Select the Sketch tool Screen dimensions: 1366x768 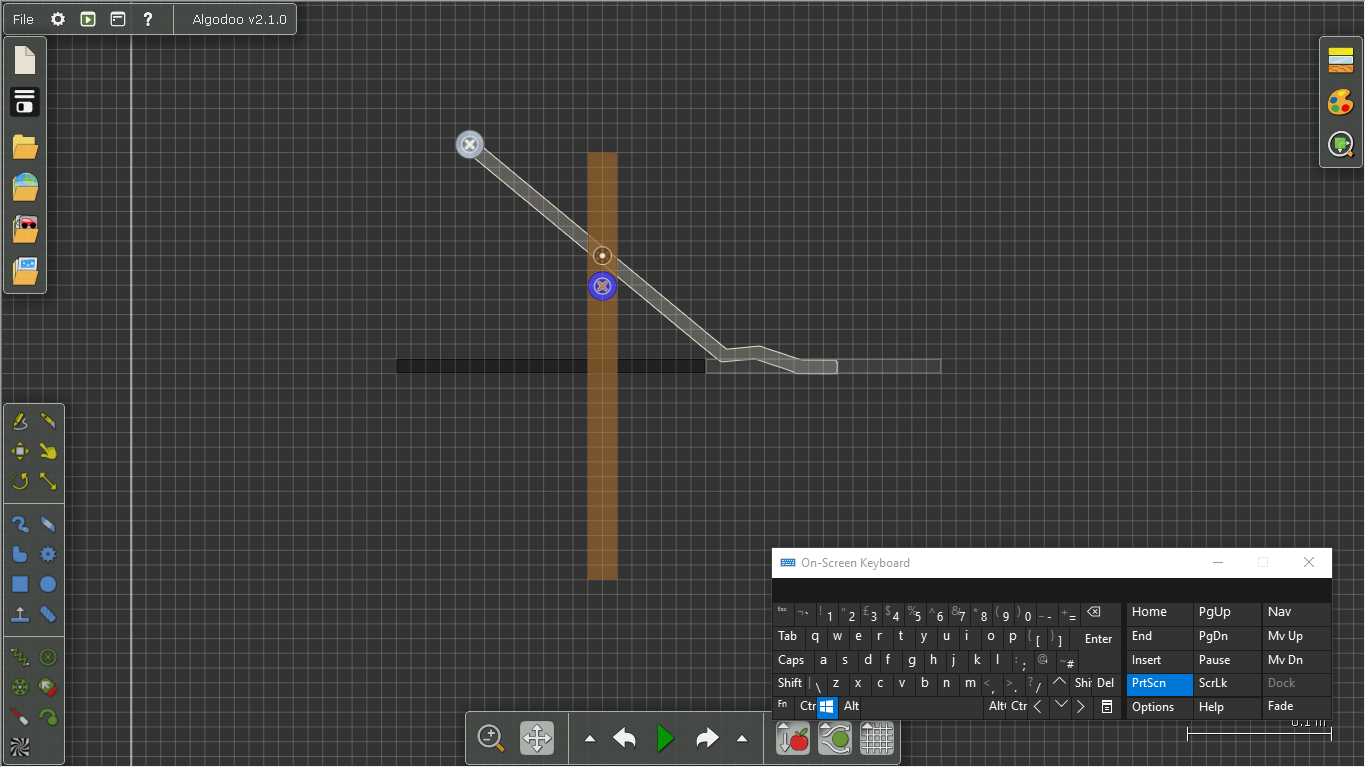click(x=20, y=421)
